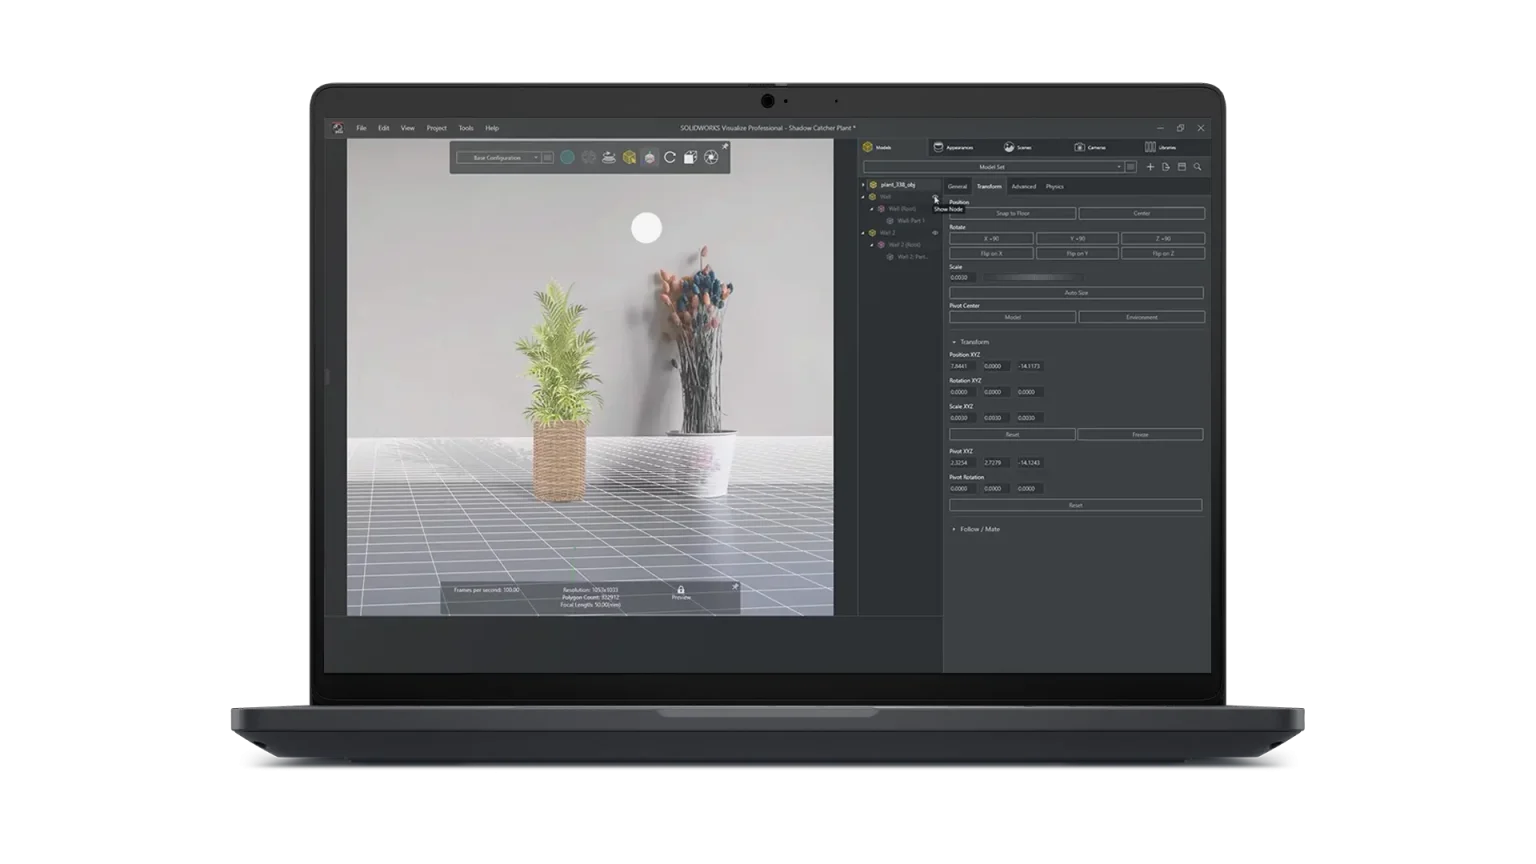Open the Tools menu
This screenshot has height=864, width=1536.
point(466,128)
